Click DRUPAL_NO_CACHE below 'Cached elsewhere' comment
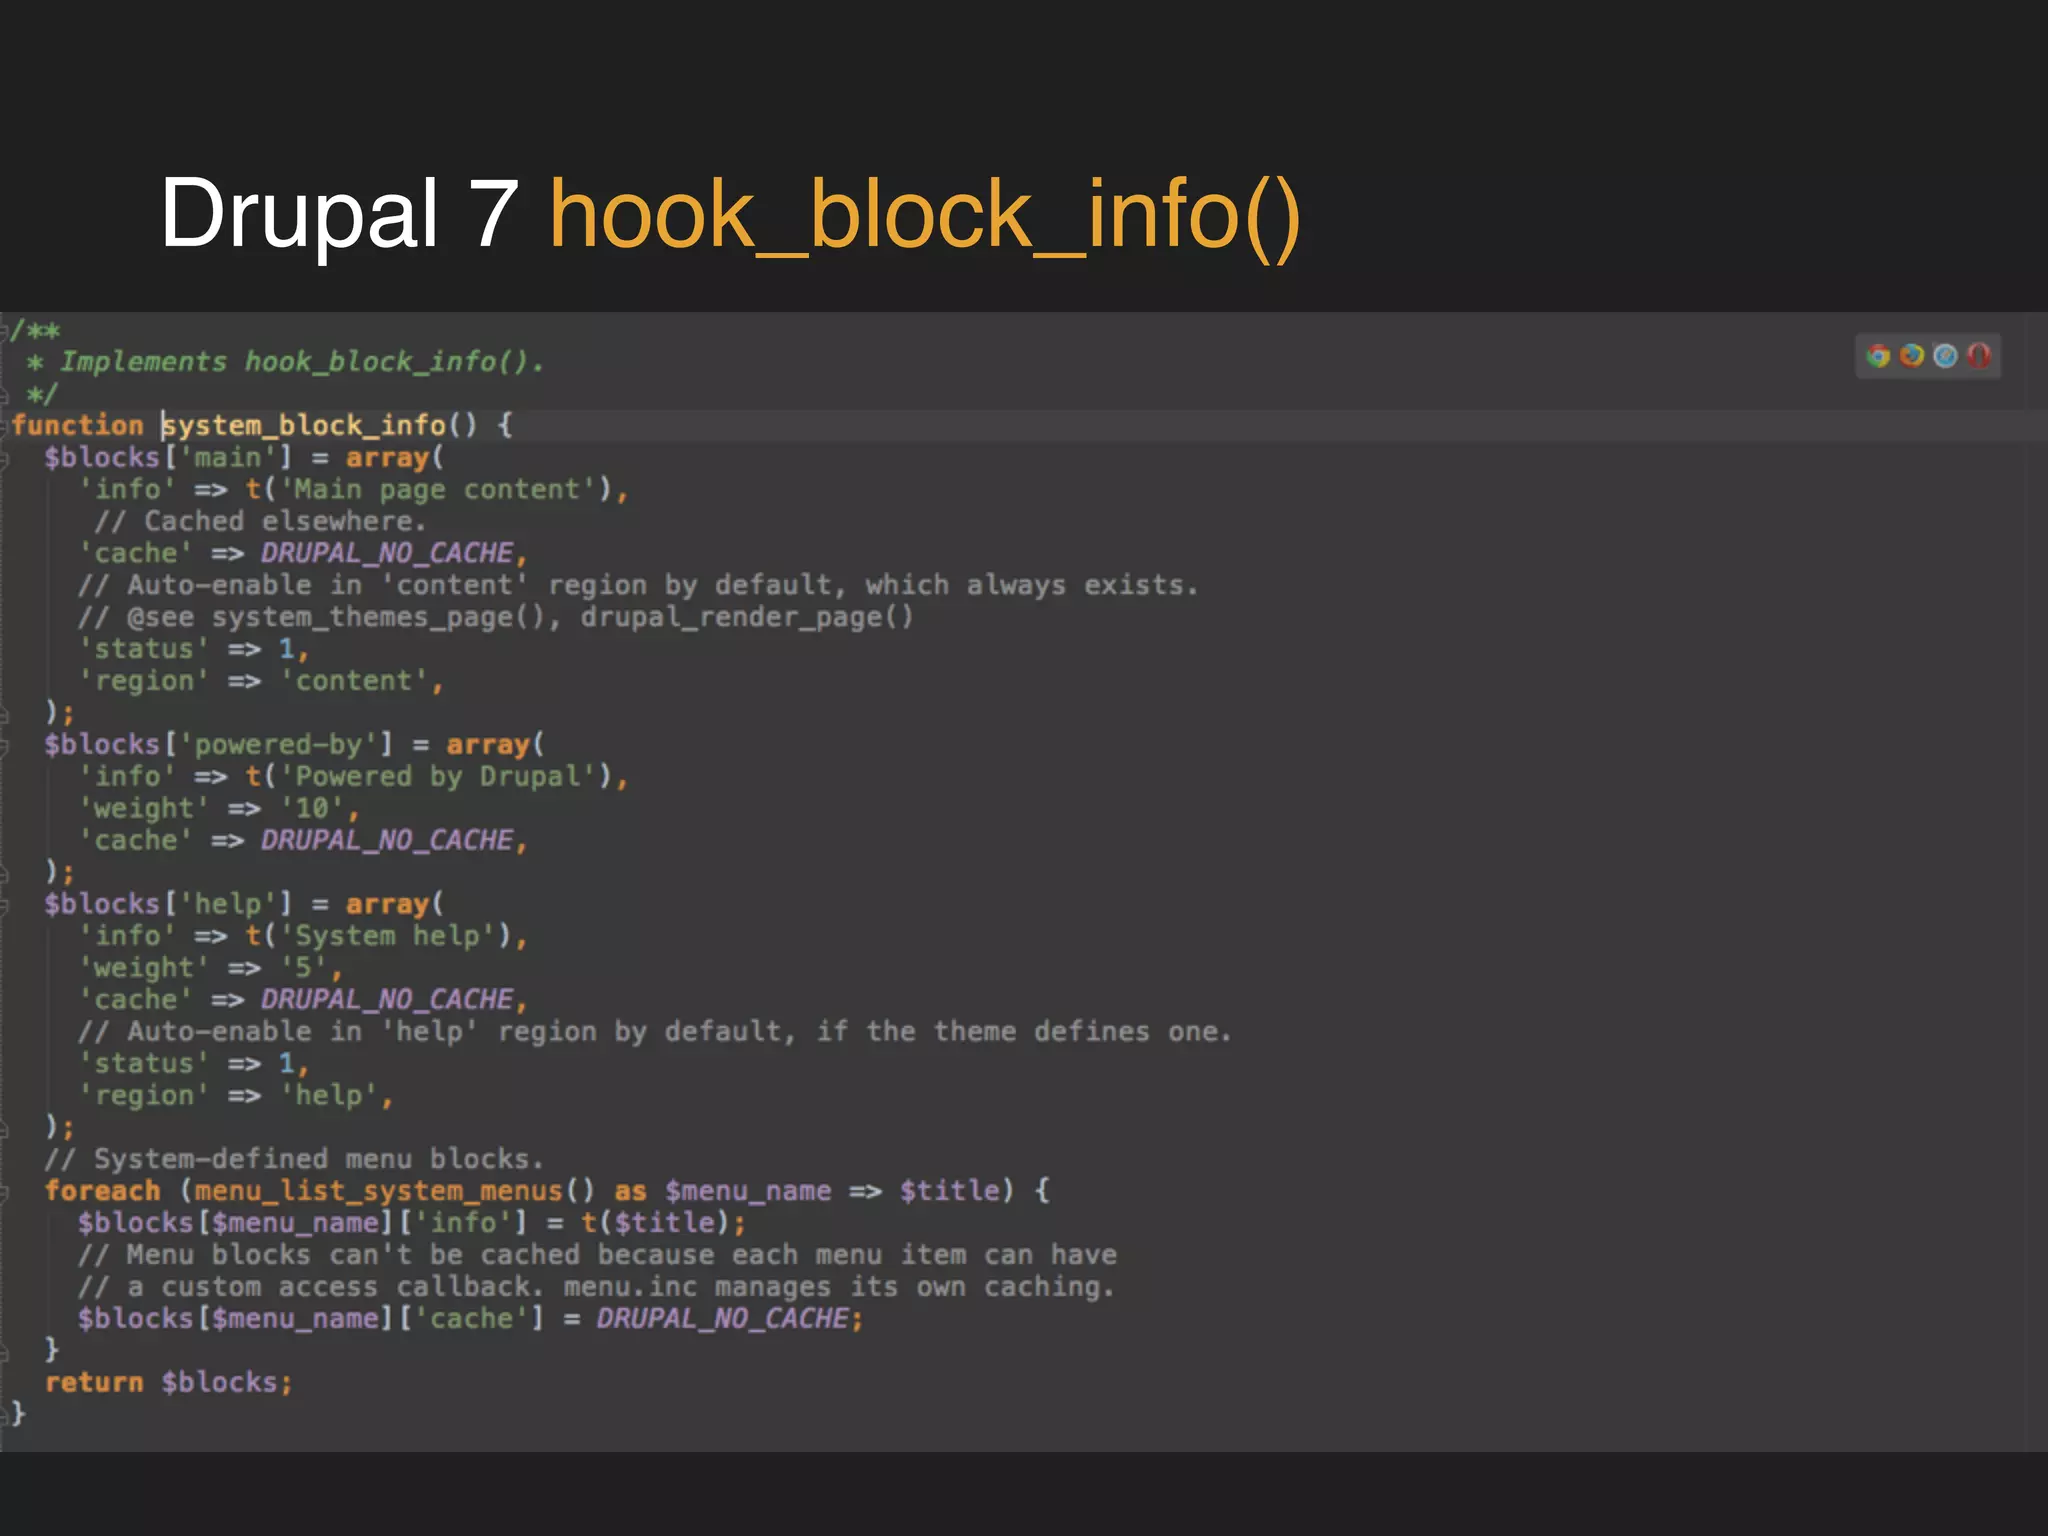The height and width of the screenshot is (1536, 2048). coord(387,554)
